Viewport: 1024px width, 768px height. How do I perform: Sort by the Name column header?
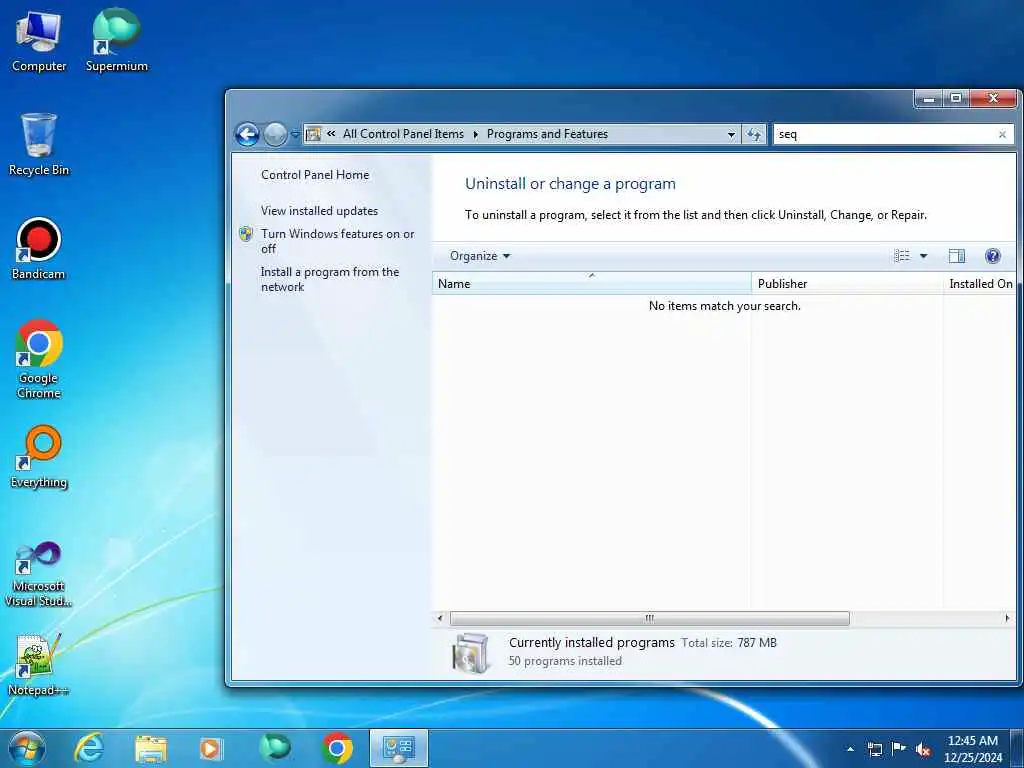[x=591, y=283]
